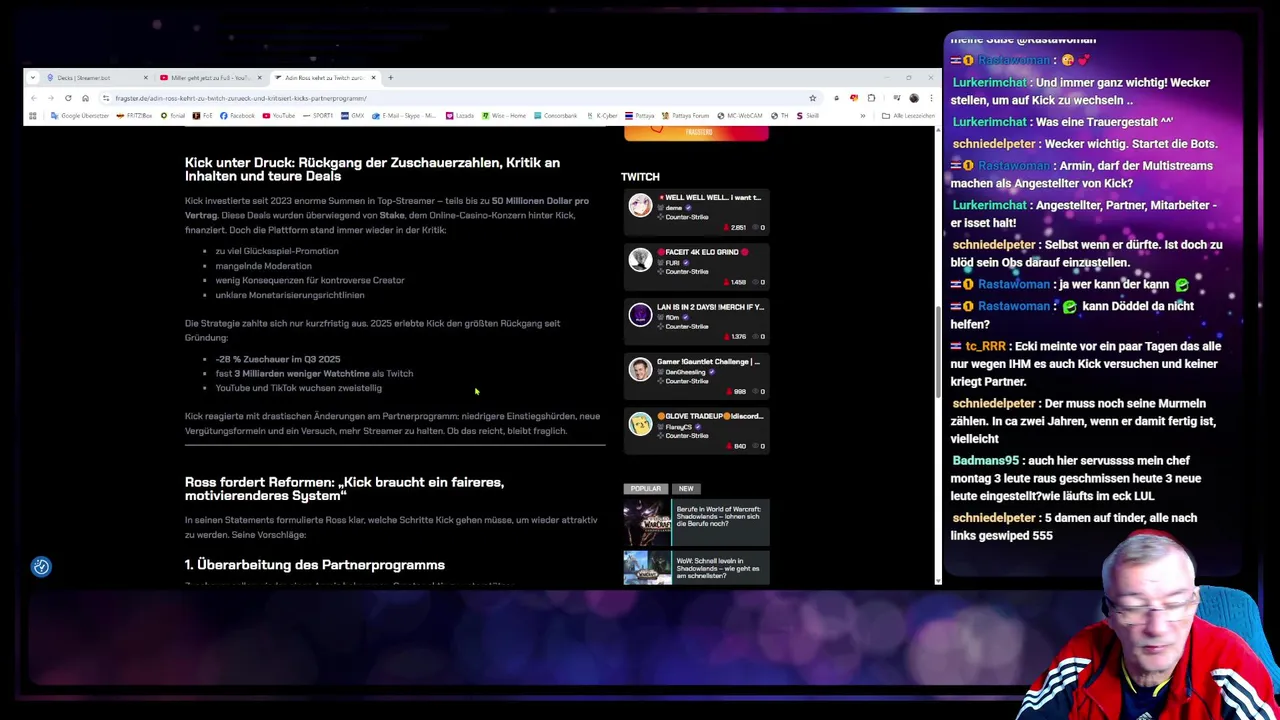This screenshot has height=720, width=1280.
Task: Open the browser home page icon
Action: (85, 98)
